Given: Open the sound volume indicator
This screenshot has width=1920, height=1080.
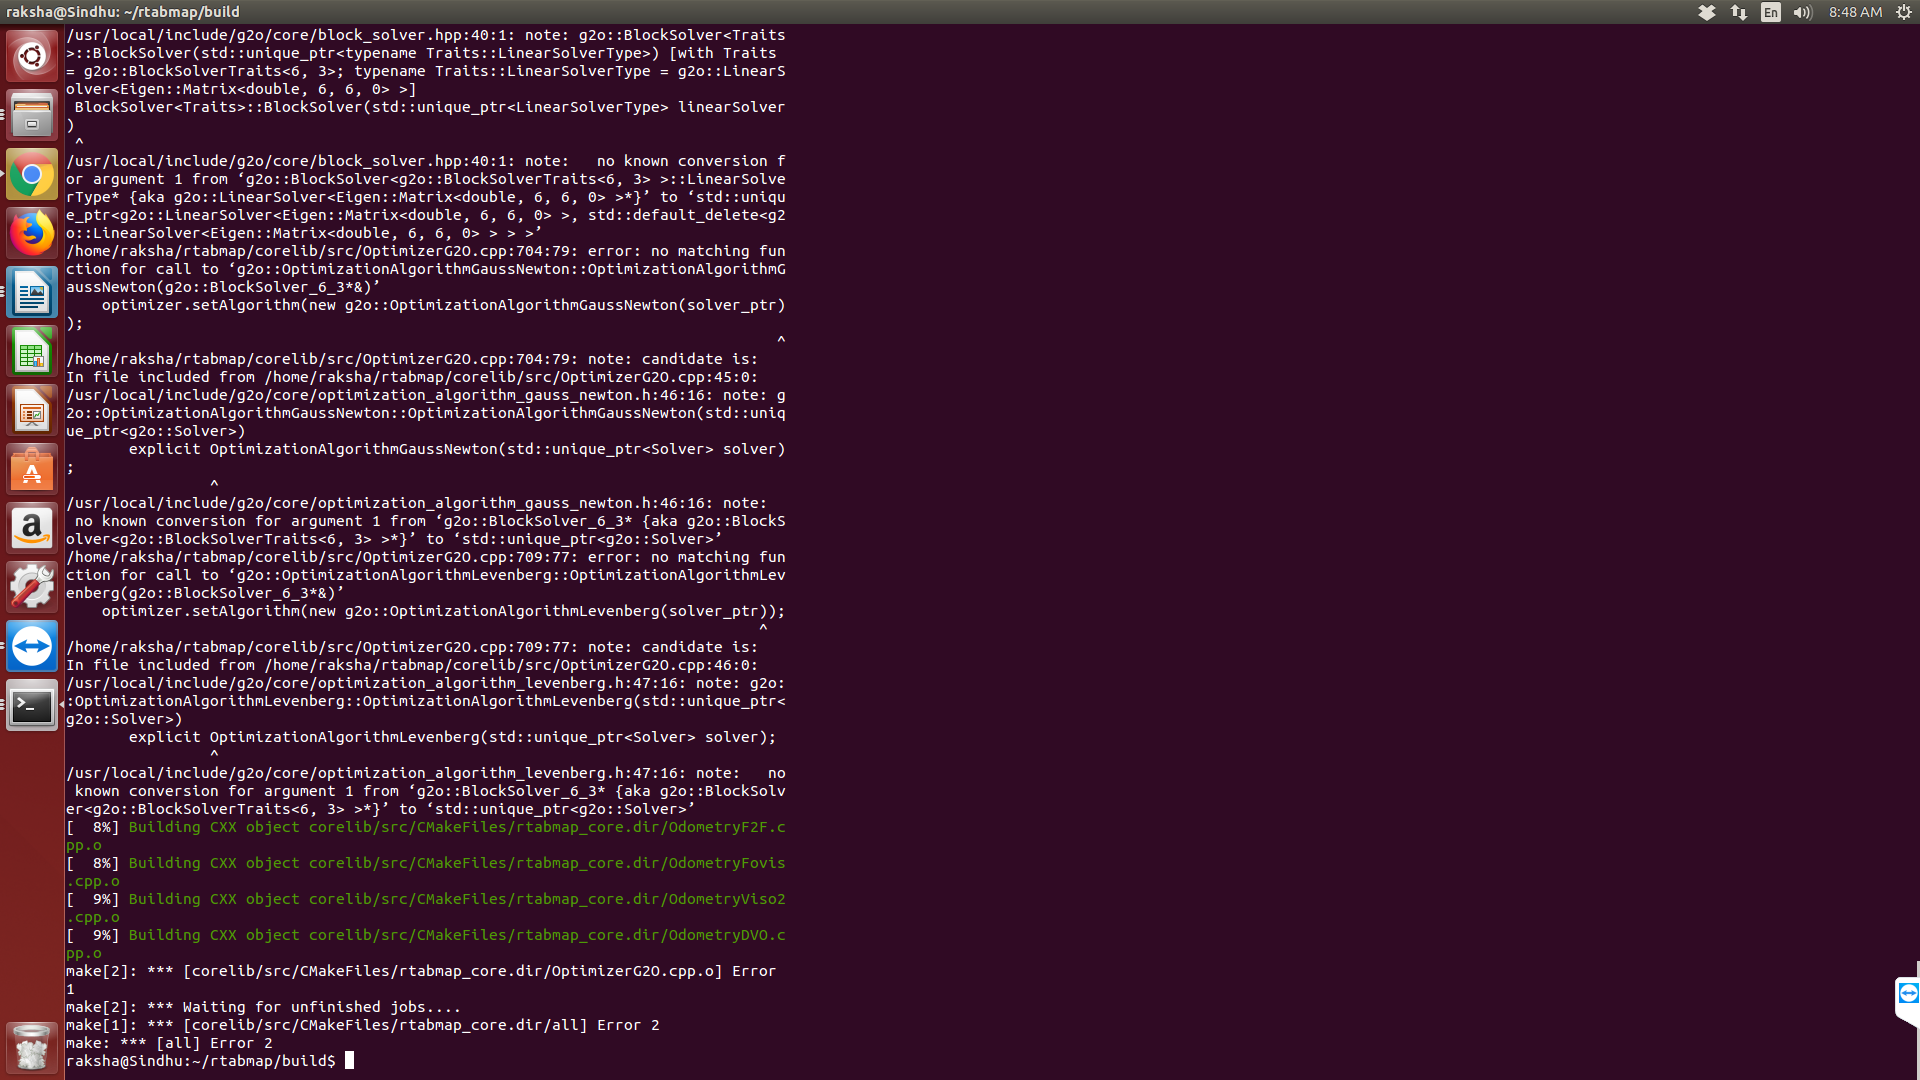Looking at the screenshot, I should pos(1803,12).
